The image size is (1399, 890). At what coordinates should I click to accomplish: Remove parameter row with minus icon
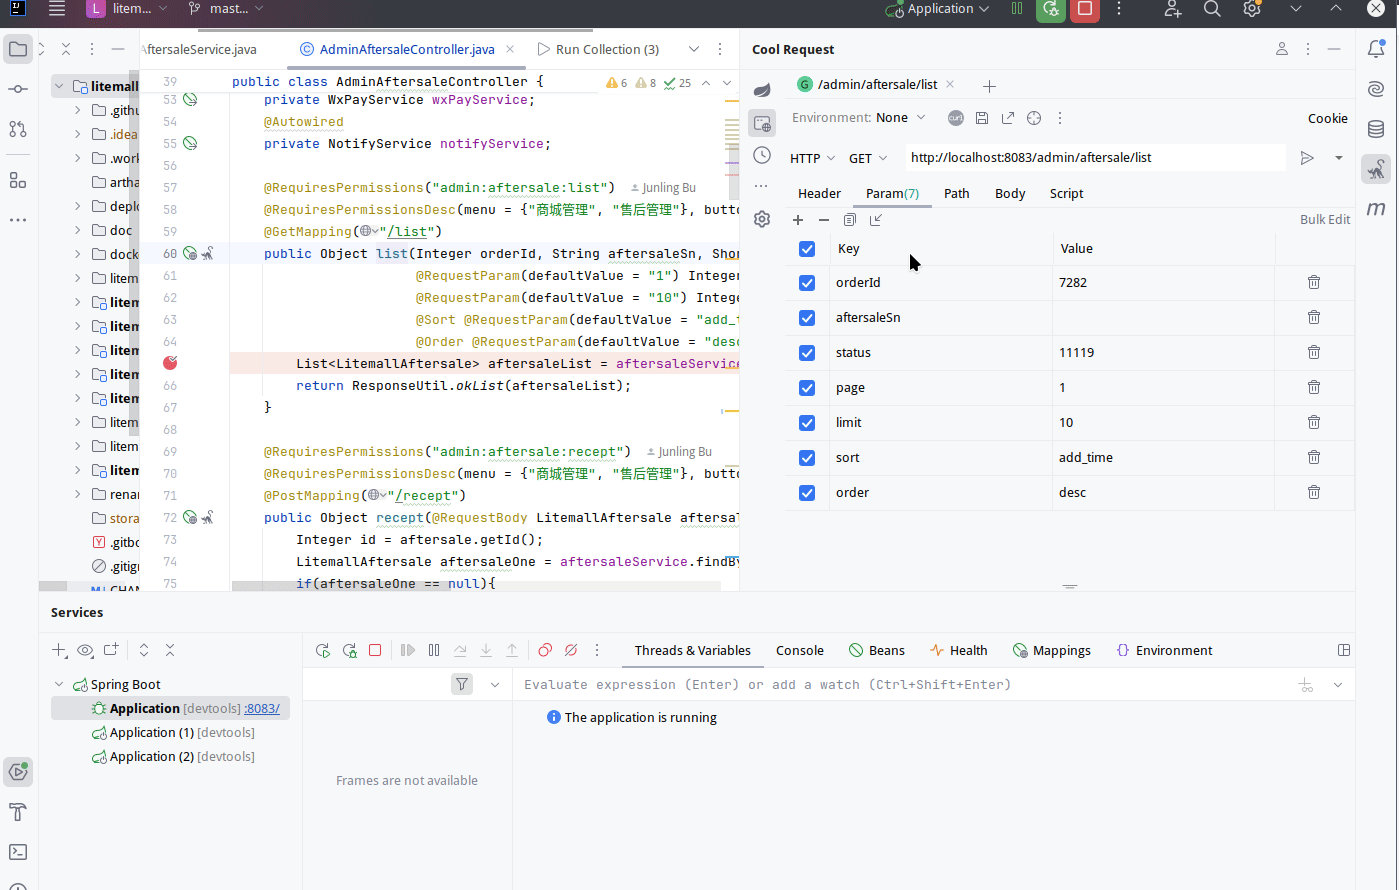click(x=824, y=220)
